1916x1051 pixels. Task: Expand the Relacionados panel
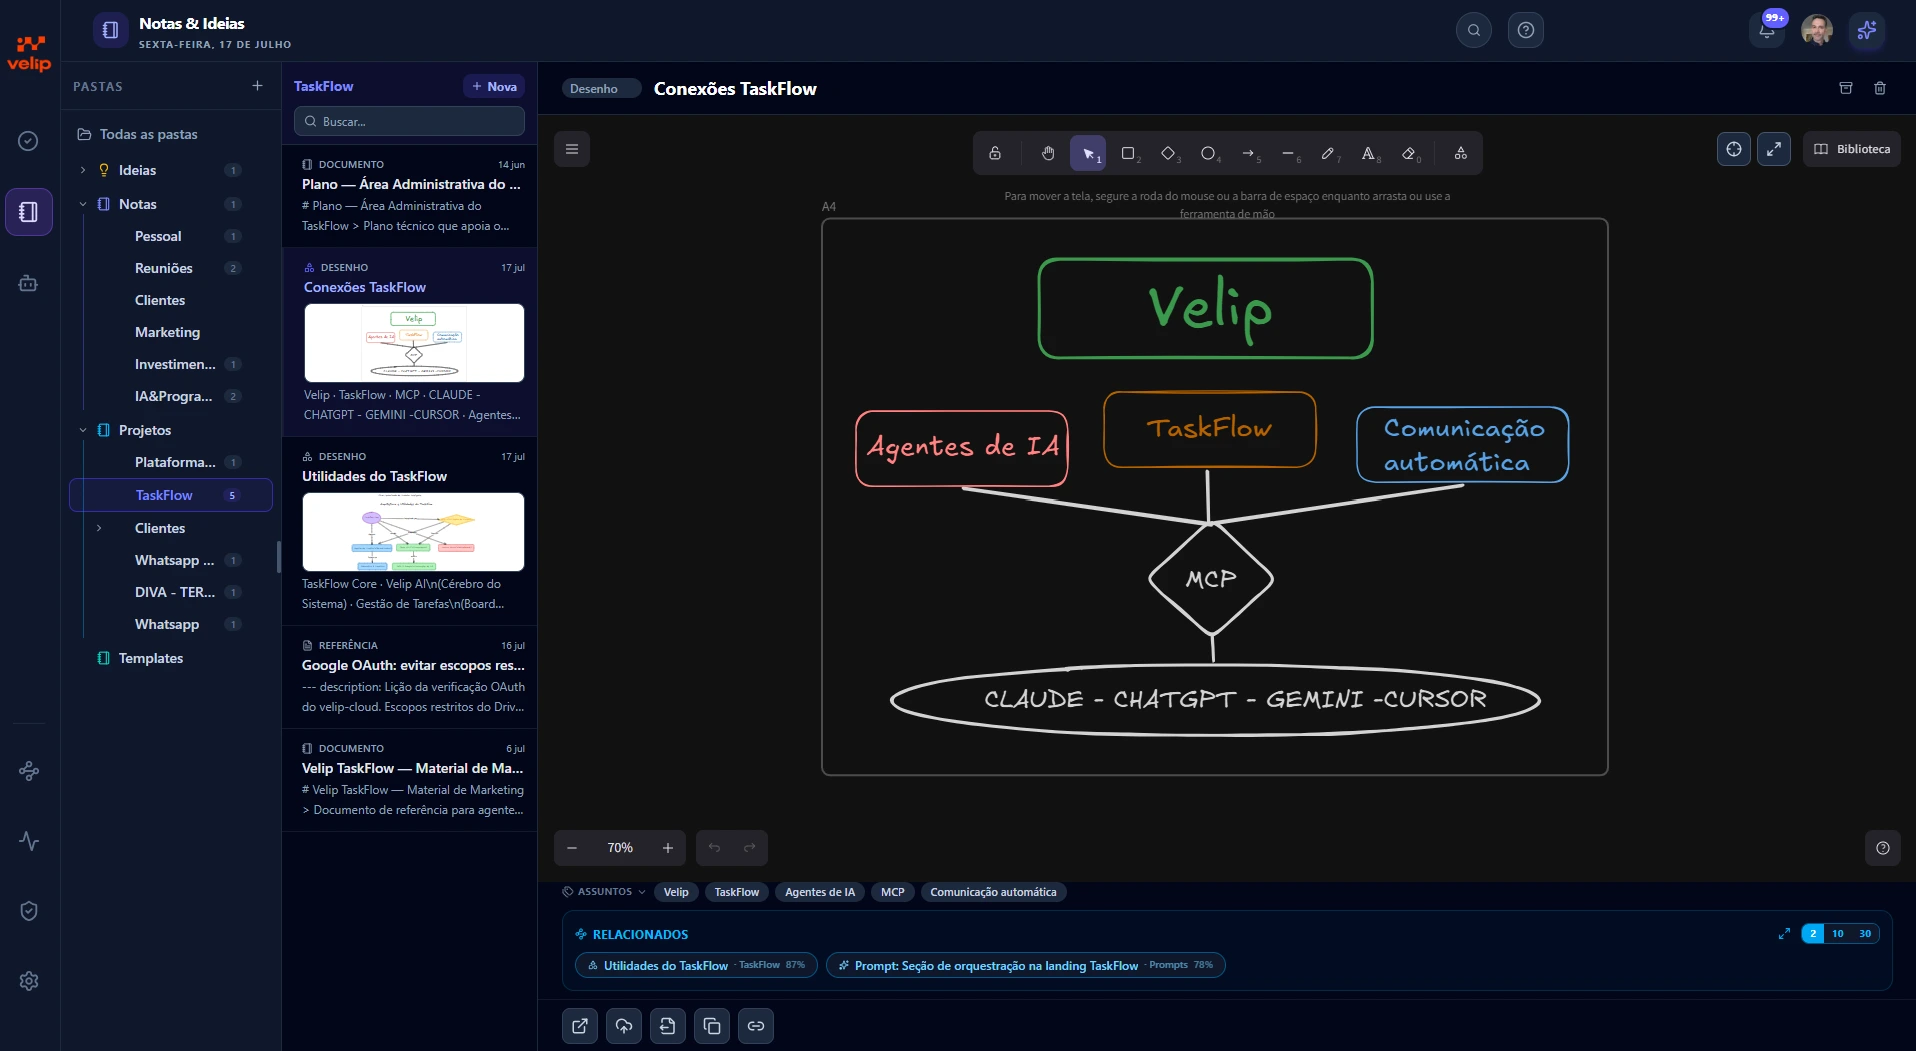coord(1784,934)
